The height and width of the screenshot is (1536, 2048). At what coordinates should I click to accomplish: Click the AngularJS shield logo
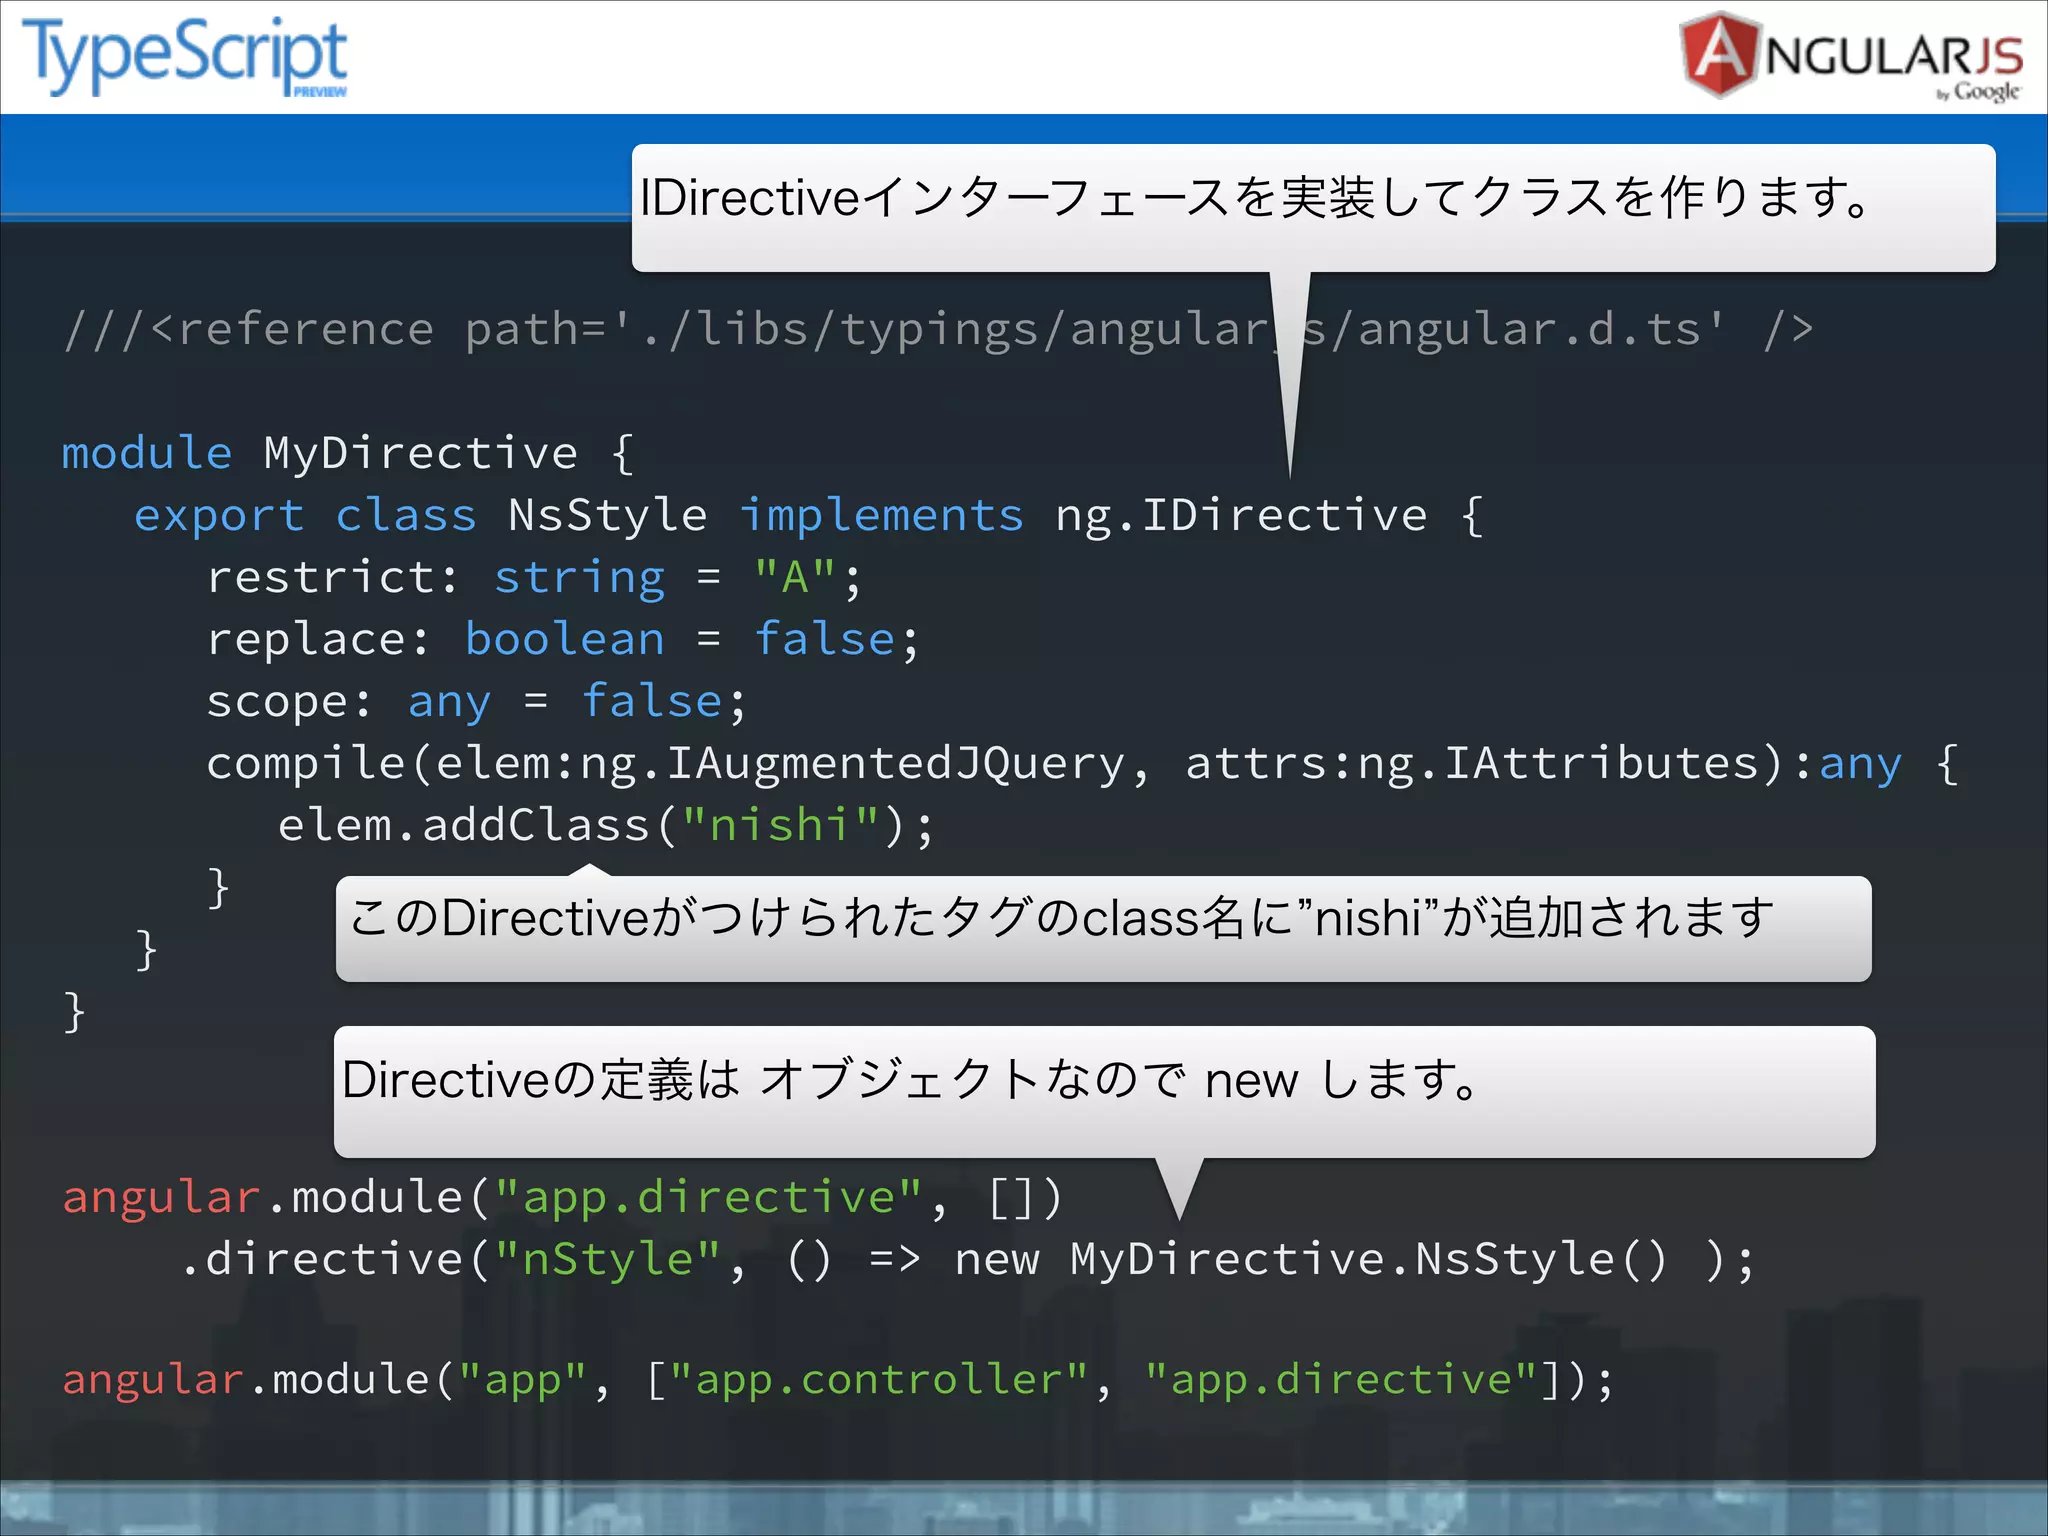(1719, 55)
